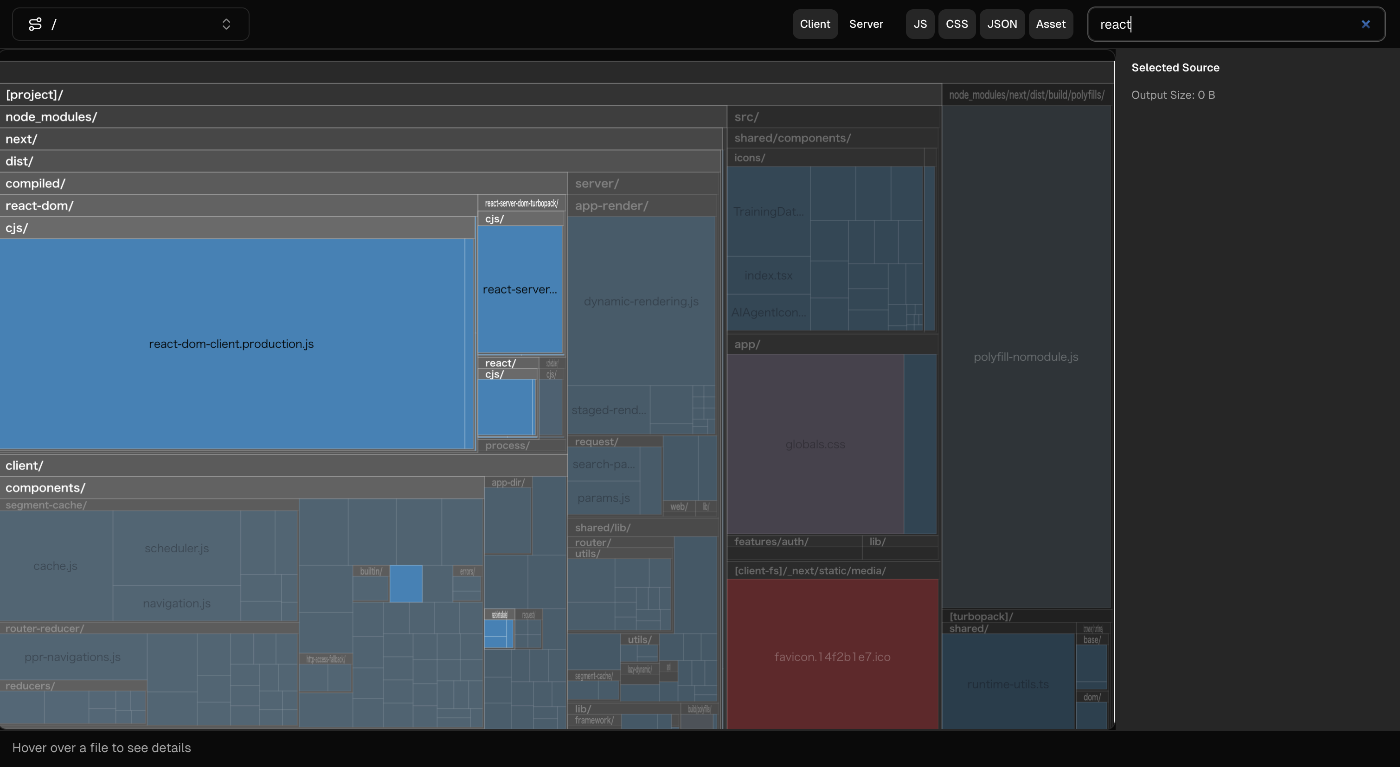The height and width of the screenshot is (767, 1400).
Task: Toggle the JS file type filter
Action: (x=920, y=24)
